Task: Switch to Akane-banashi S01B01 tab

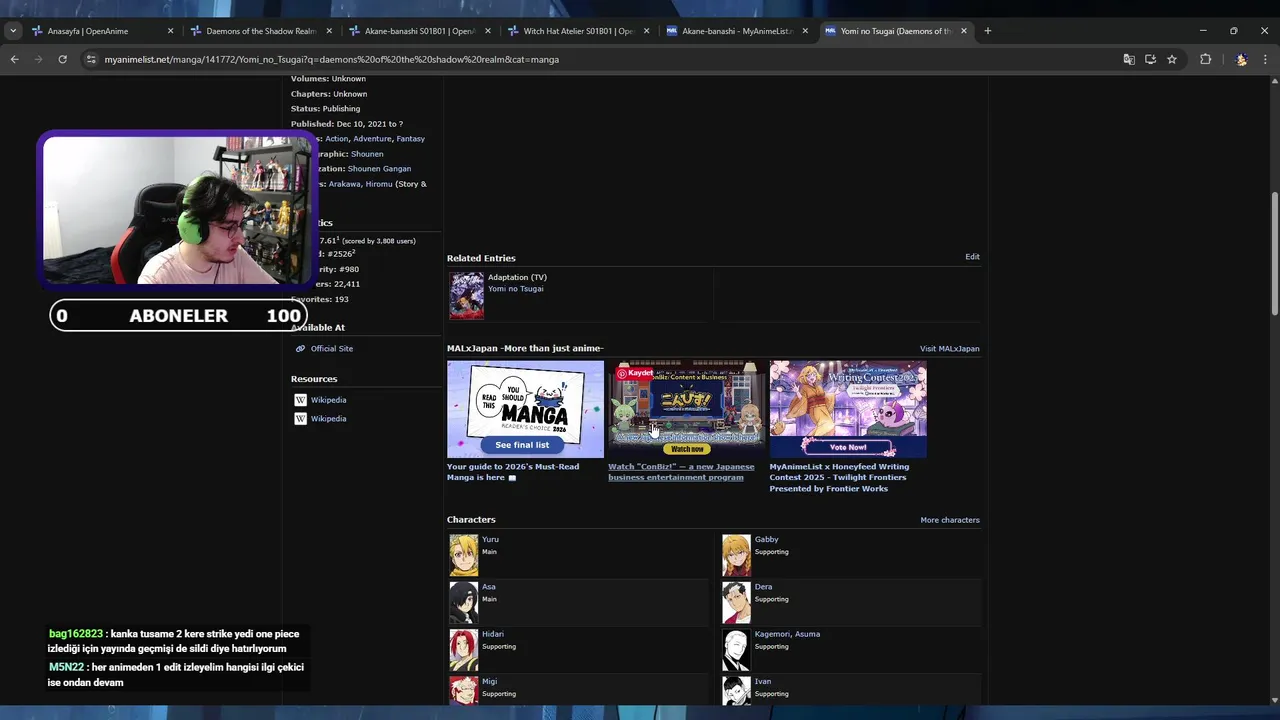Action: click(x=420, y=31)
